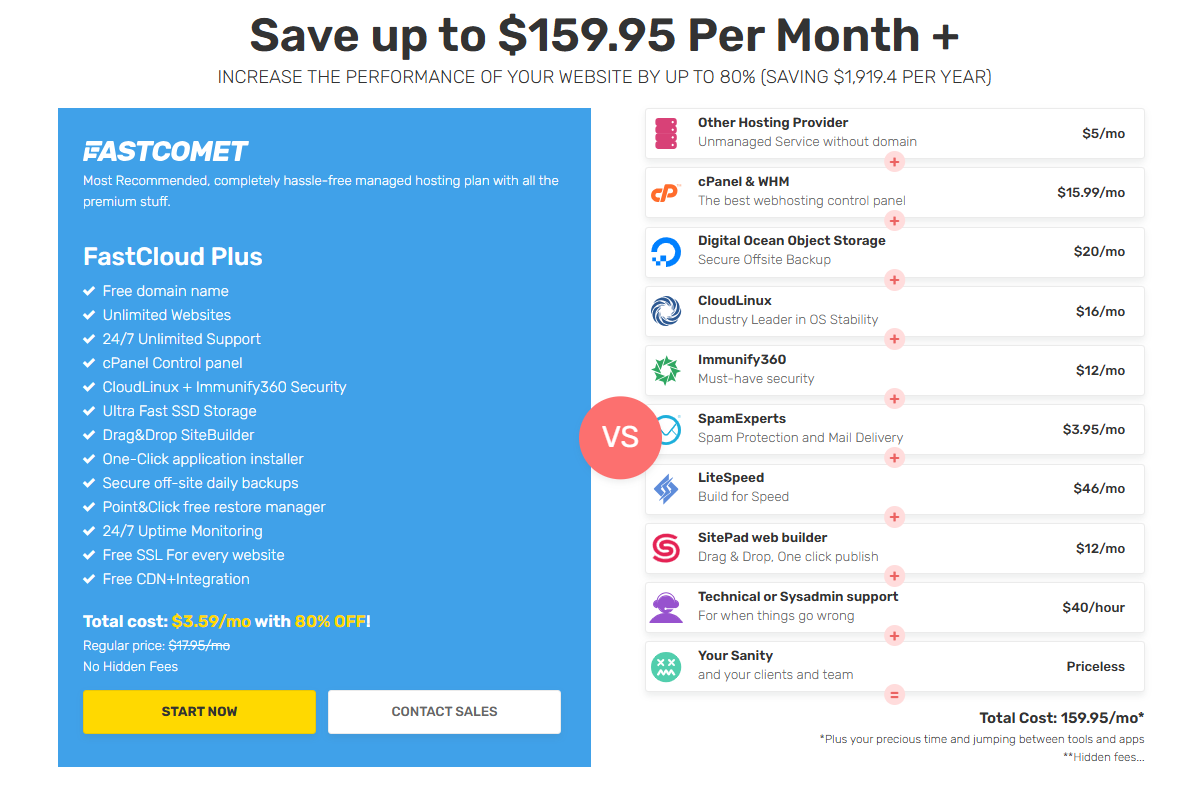Click the CONTACT SALES button
Image resolution: width=1197 pixels, height=789 pixels.
444,711
